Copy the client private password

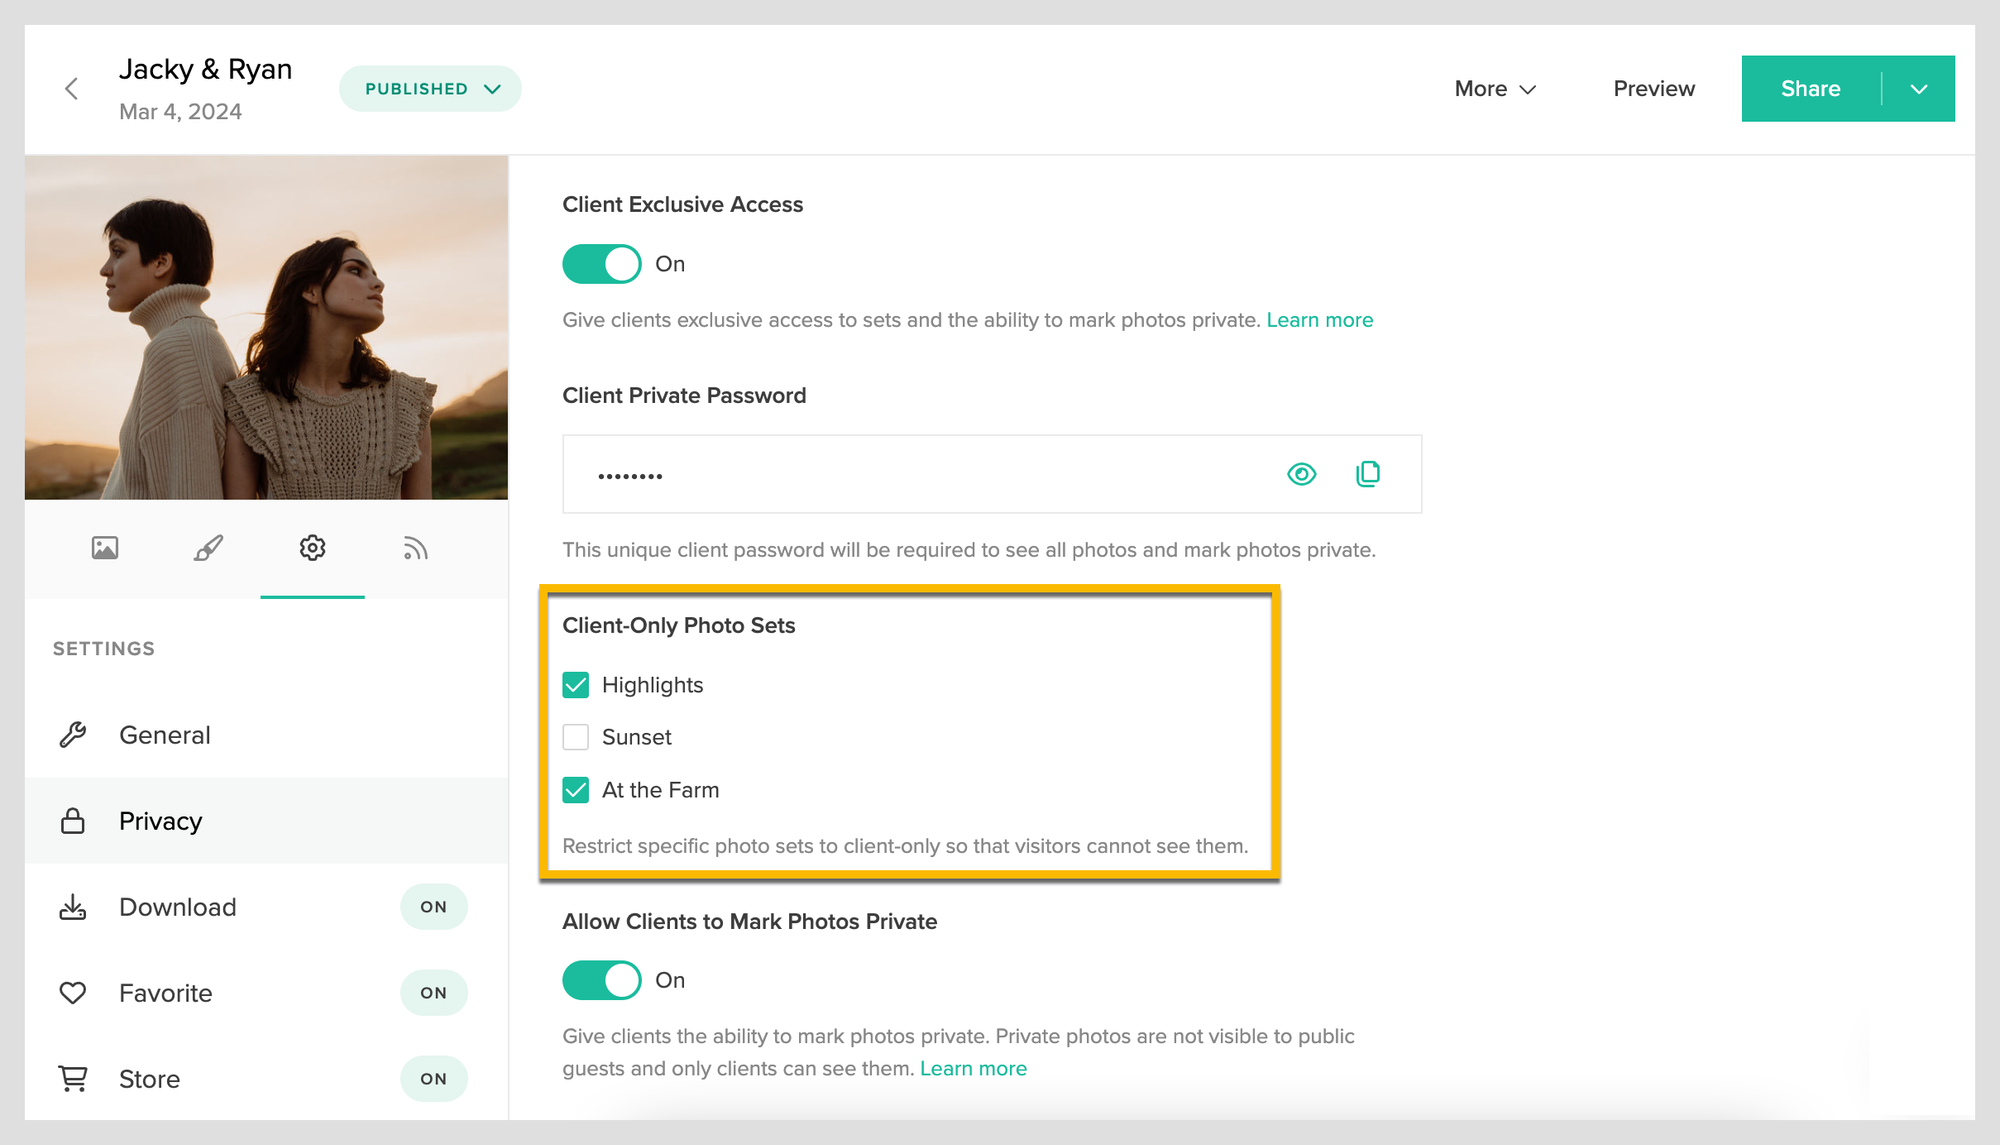point(1368,474)
